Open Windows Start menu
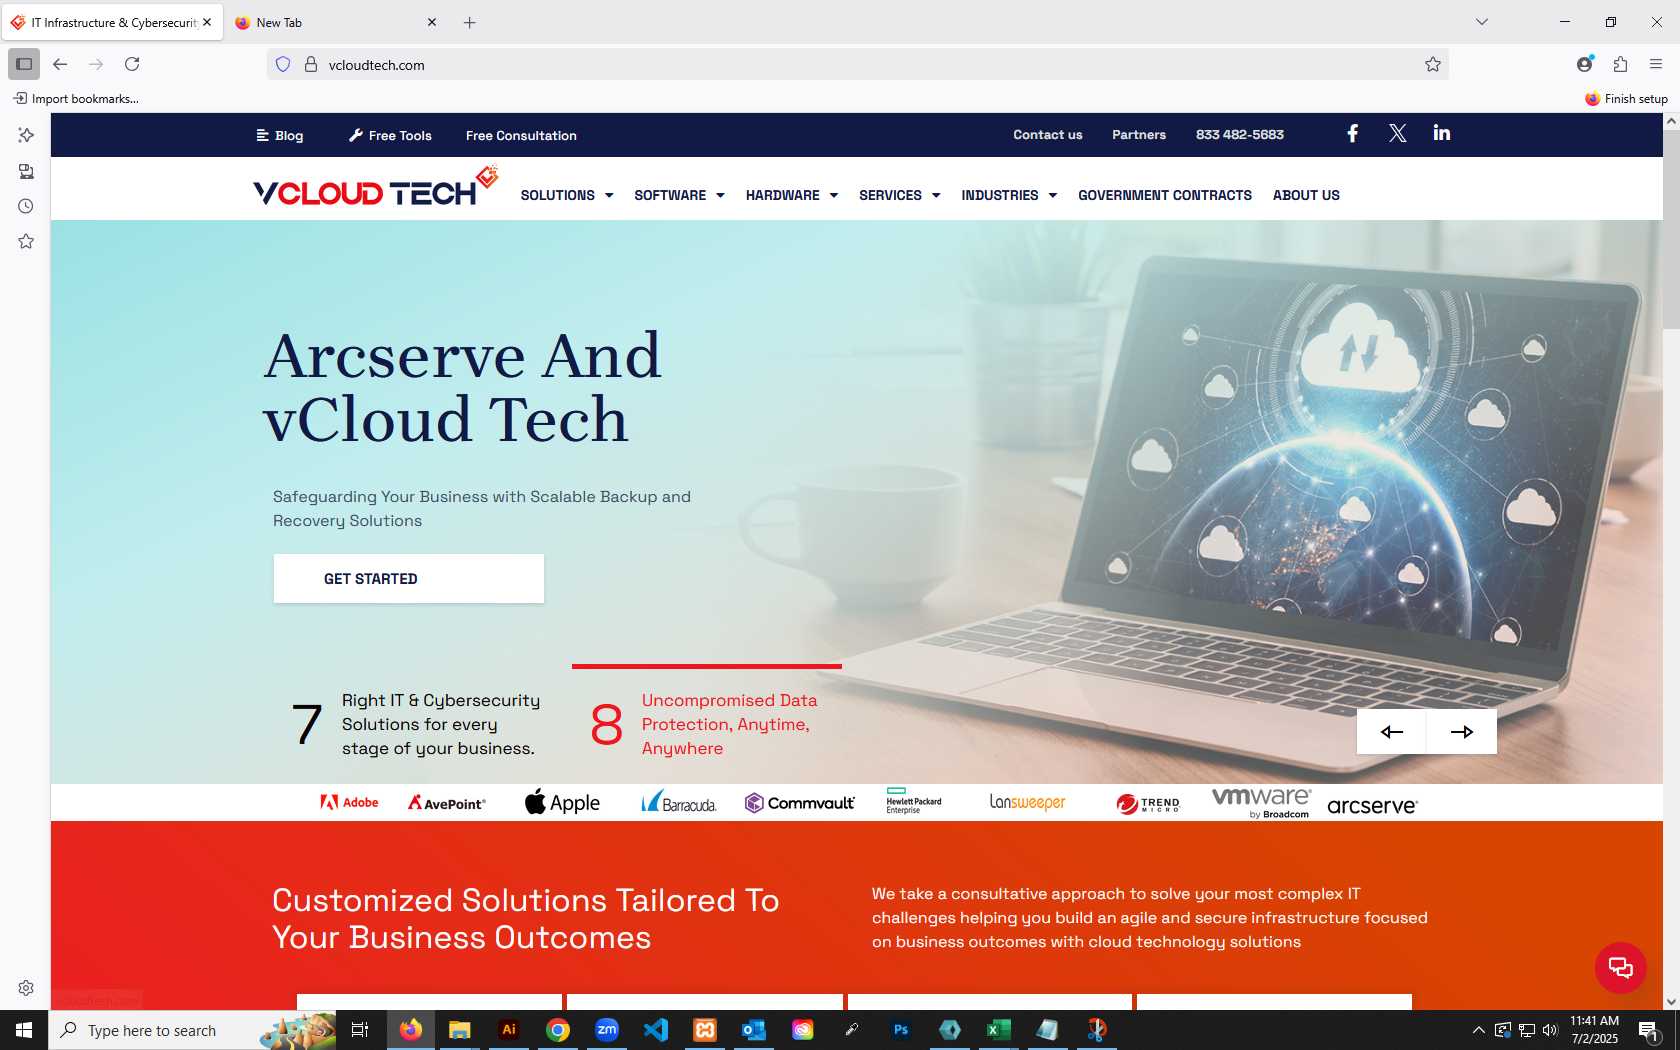Viewport: 1680px width, 1050px height. pos(24,1030)
